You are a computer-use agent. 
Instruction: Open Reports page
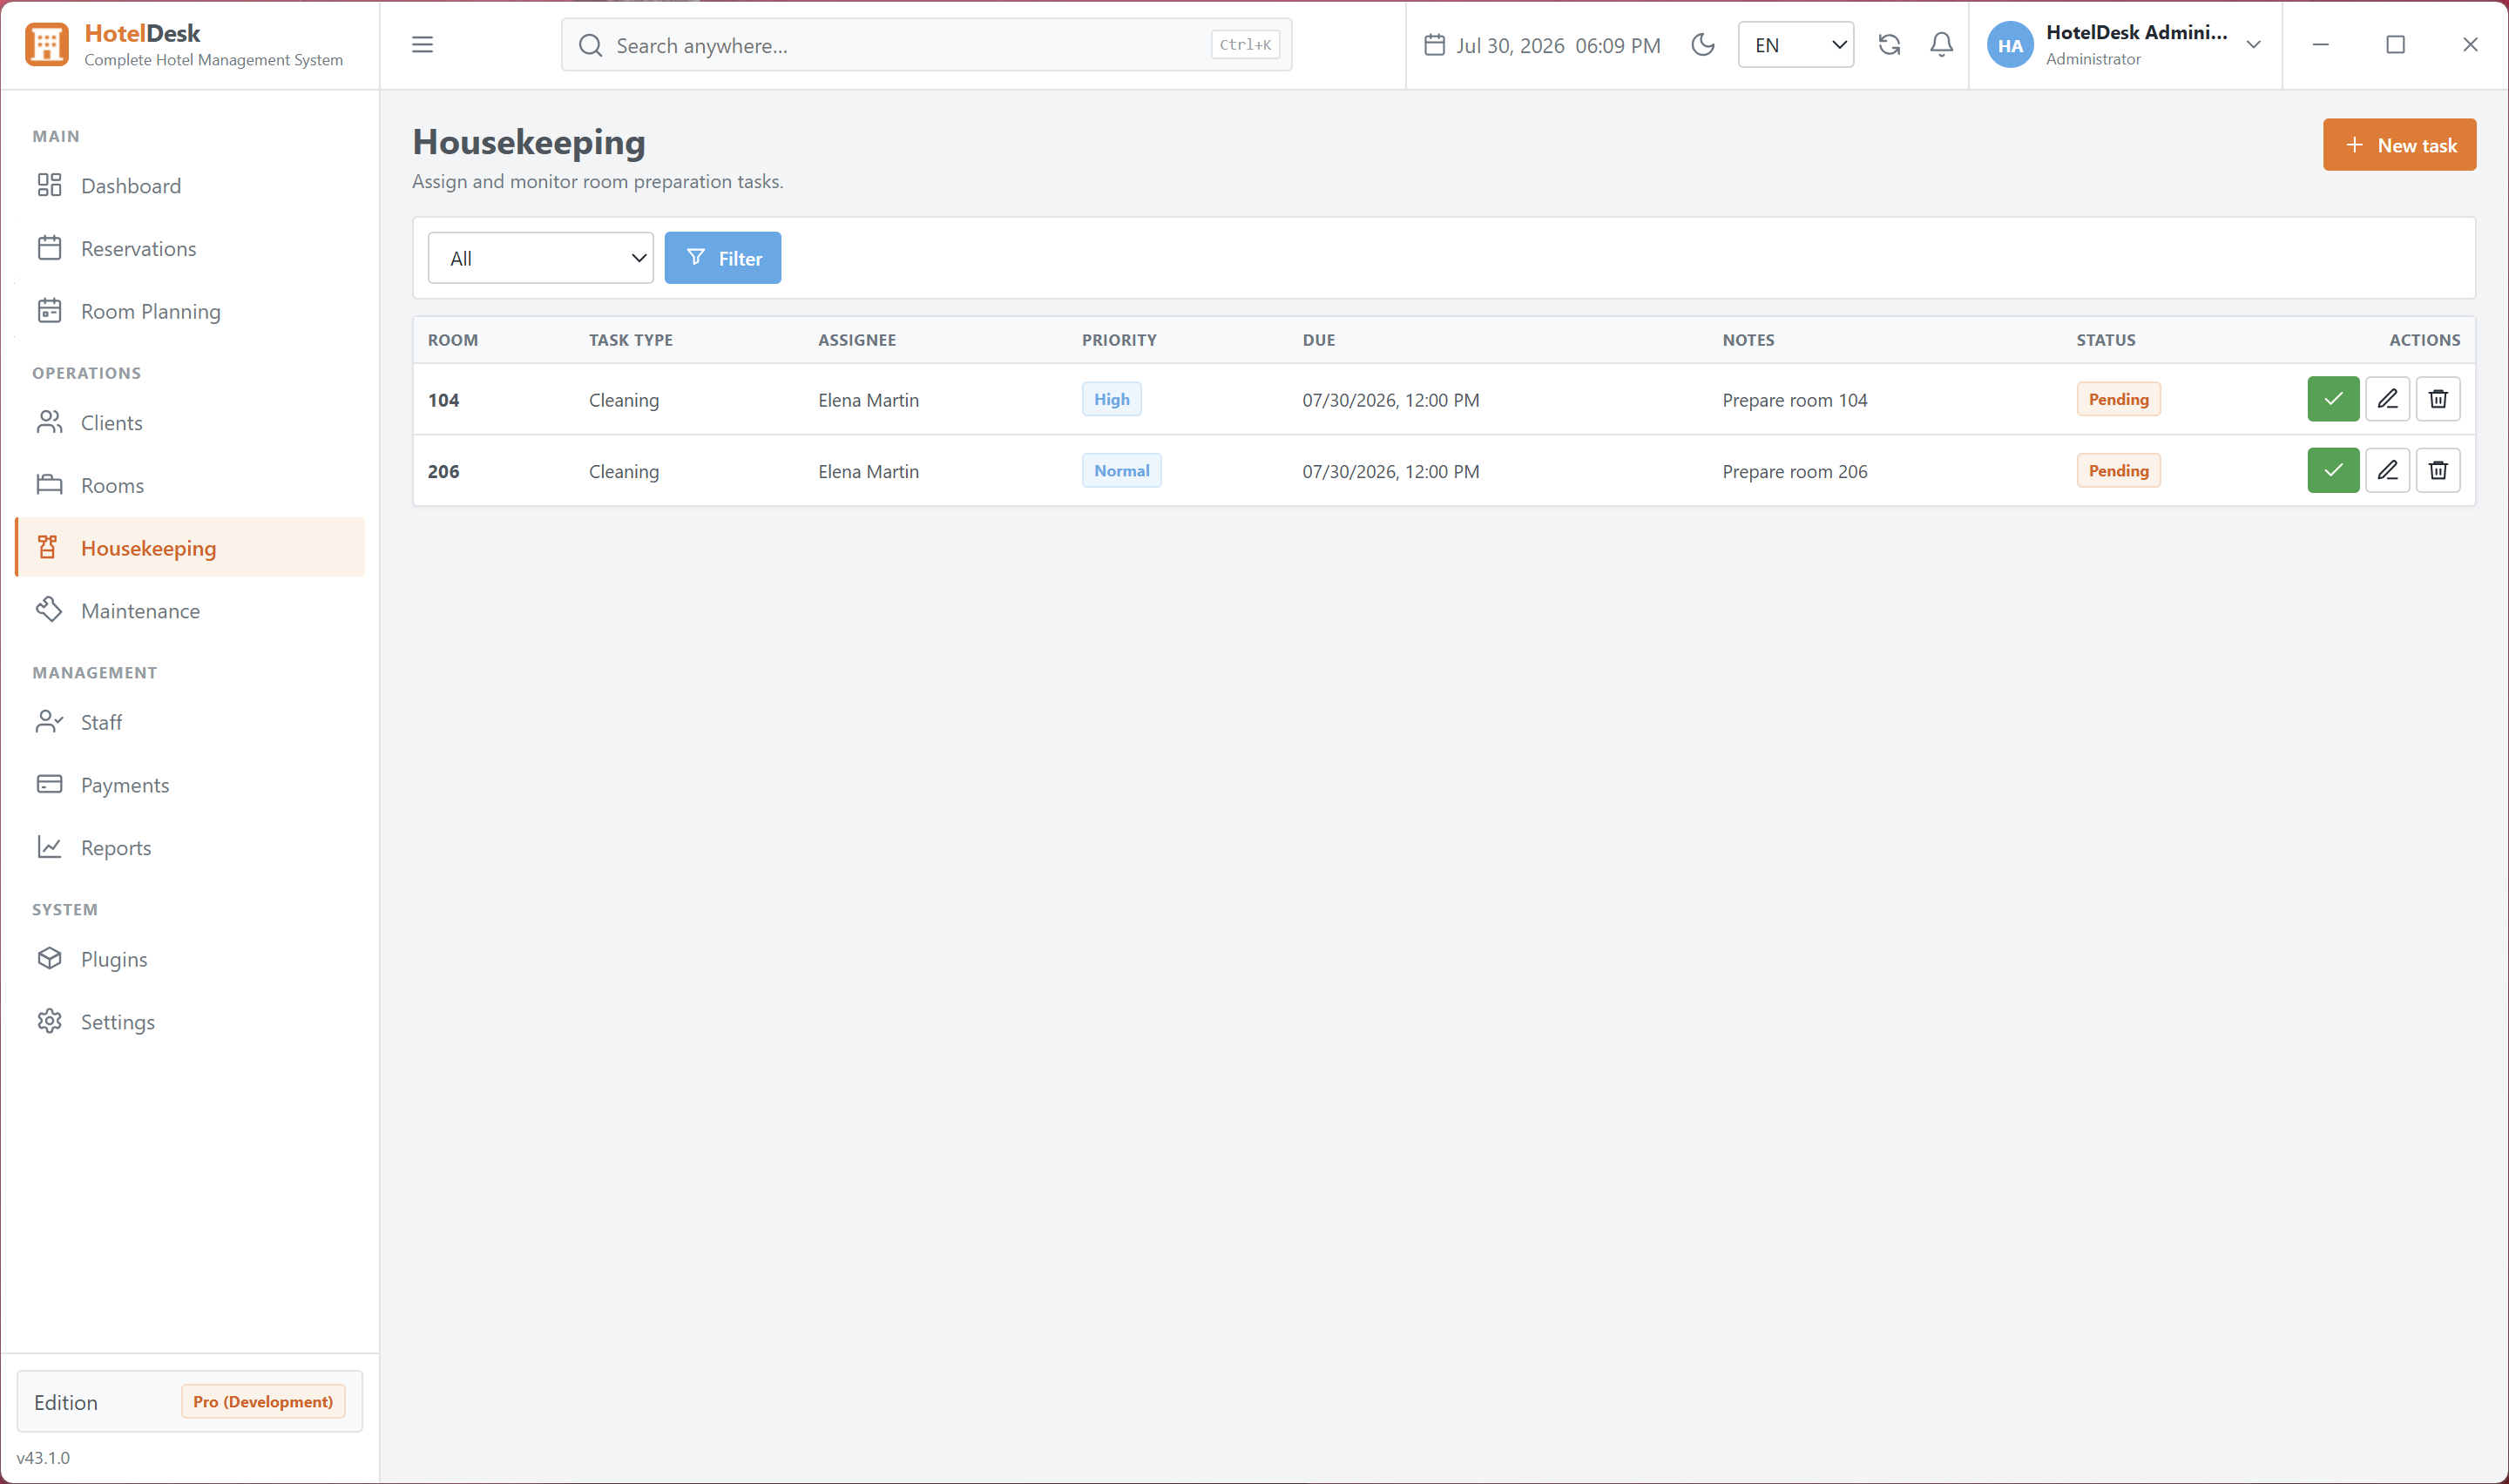tap(190, 848)
